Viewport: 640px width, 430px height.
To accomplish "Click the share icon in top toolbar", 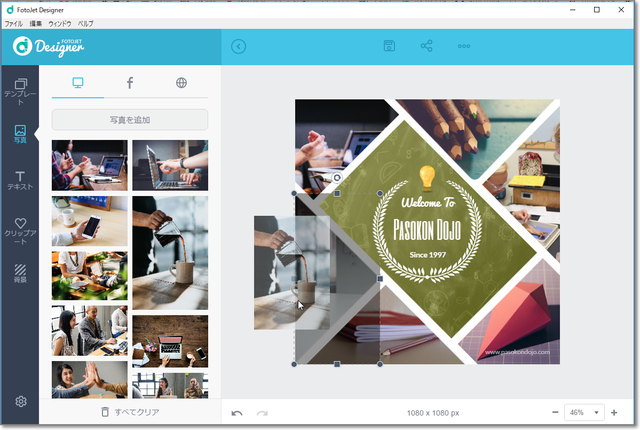I will [x=427, y=46].
